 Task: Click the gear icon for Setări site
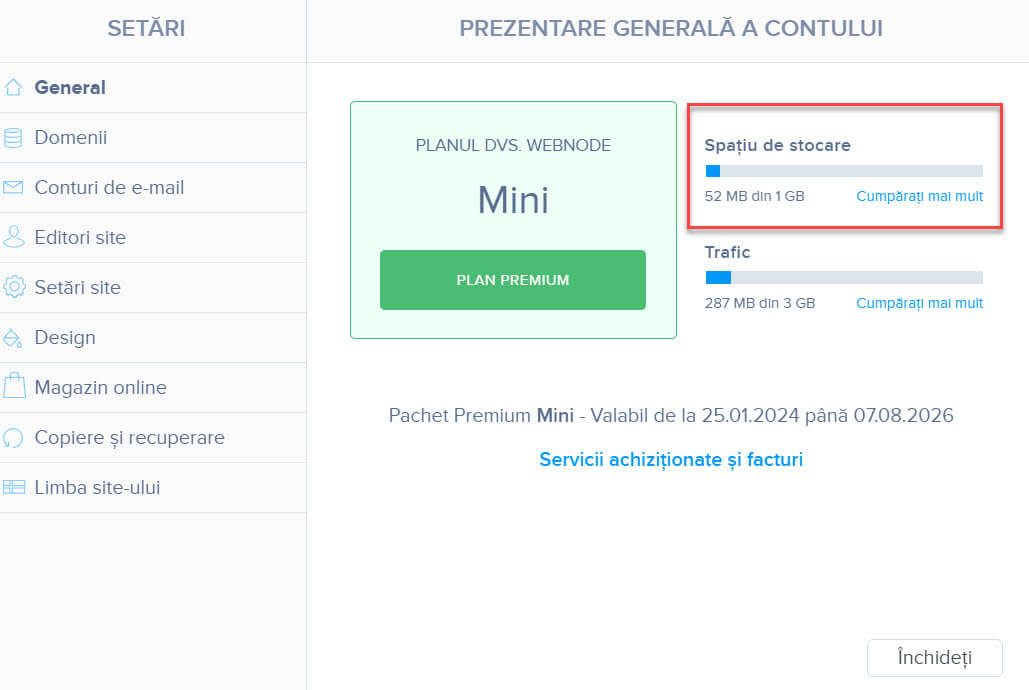pyautogui.click(x=14, y=287)
